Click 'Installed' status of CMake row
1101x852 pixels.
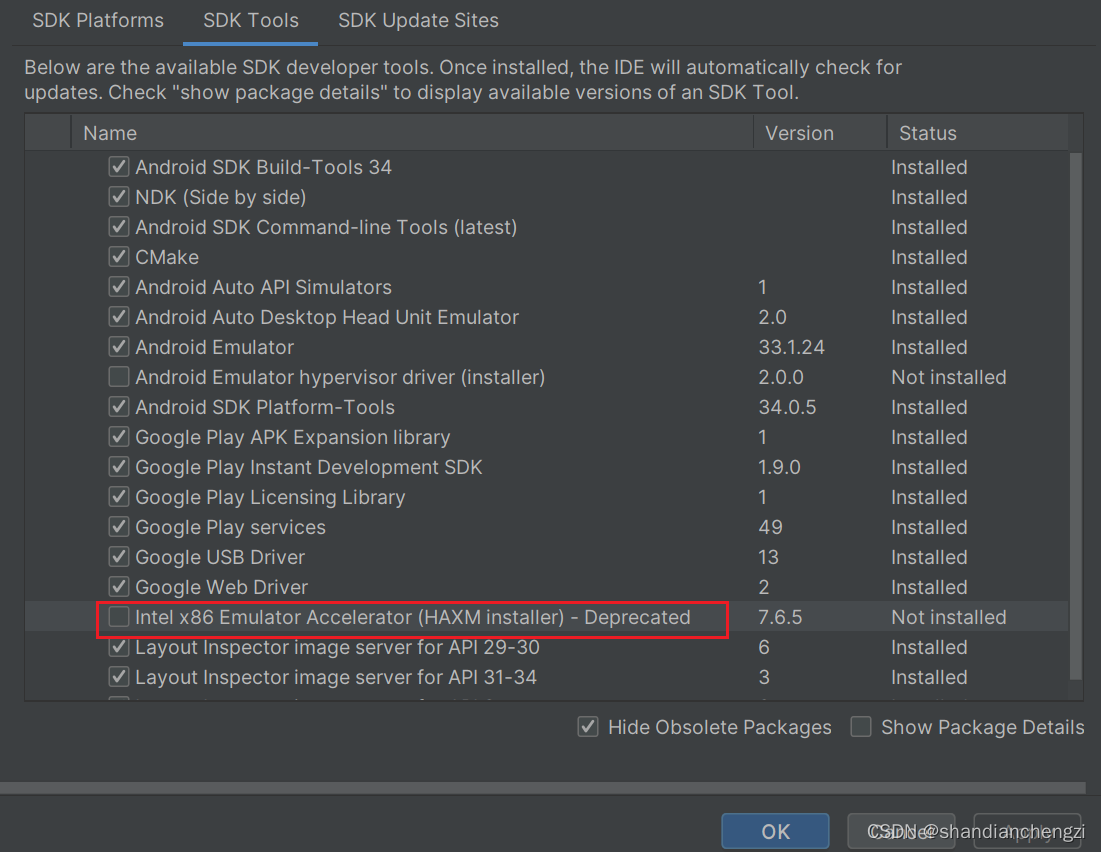tap(929, 257)
